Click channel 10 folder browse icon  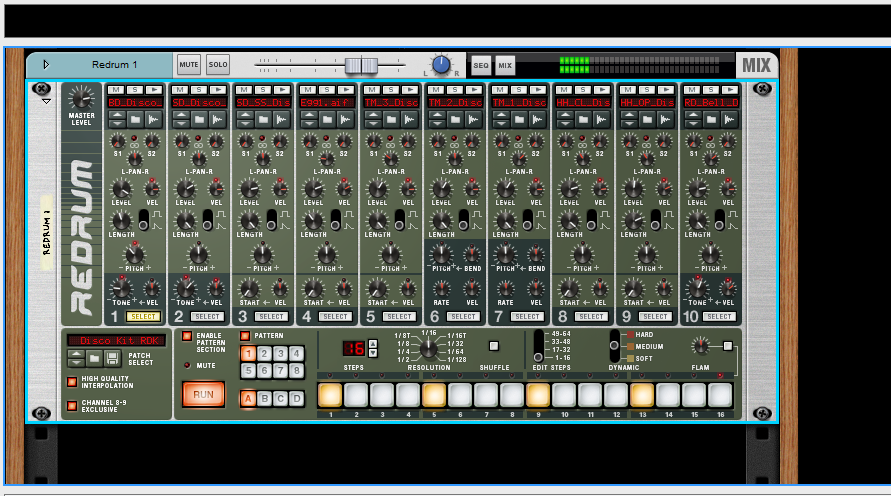pyautogui.click(x=711, y=119)
